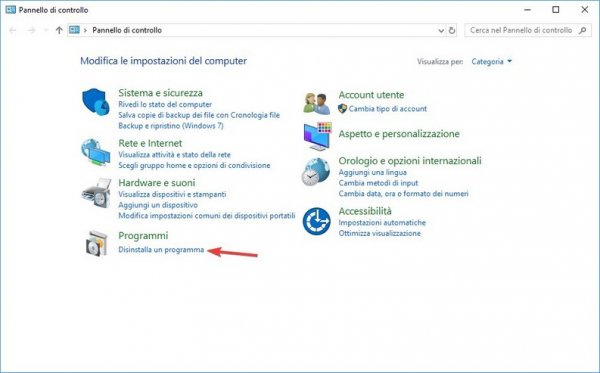This screenshot has width=600, height=373.
Task: Click Visualizza dispositivi e stampanti
Action: pos(172,194)
